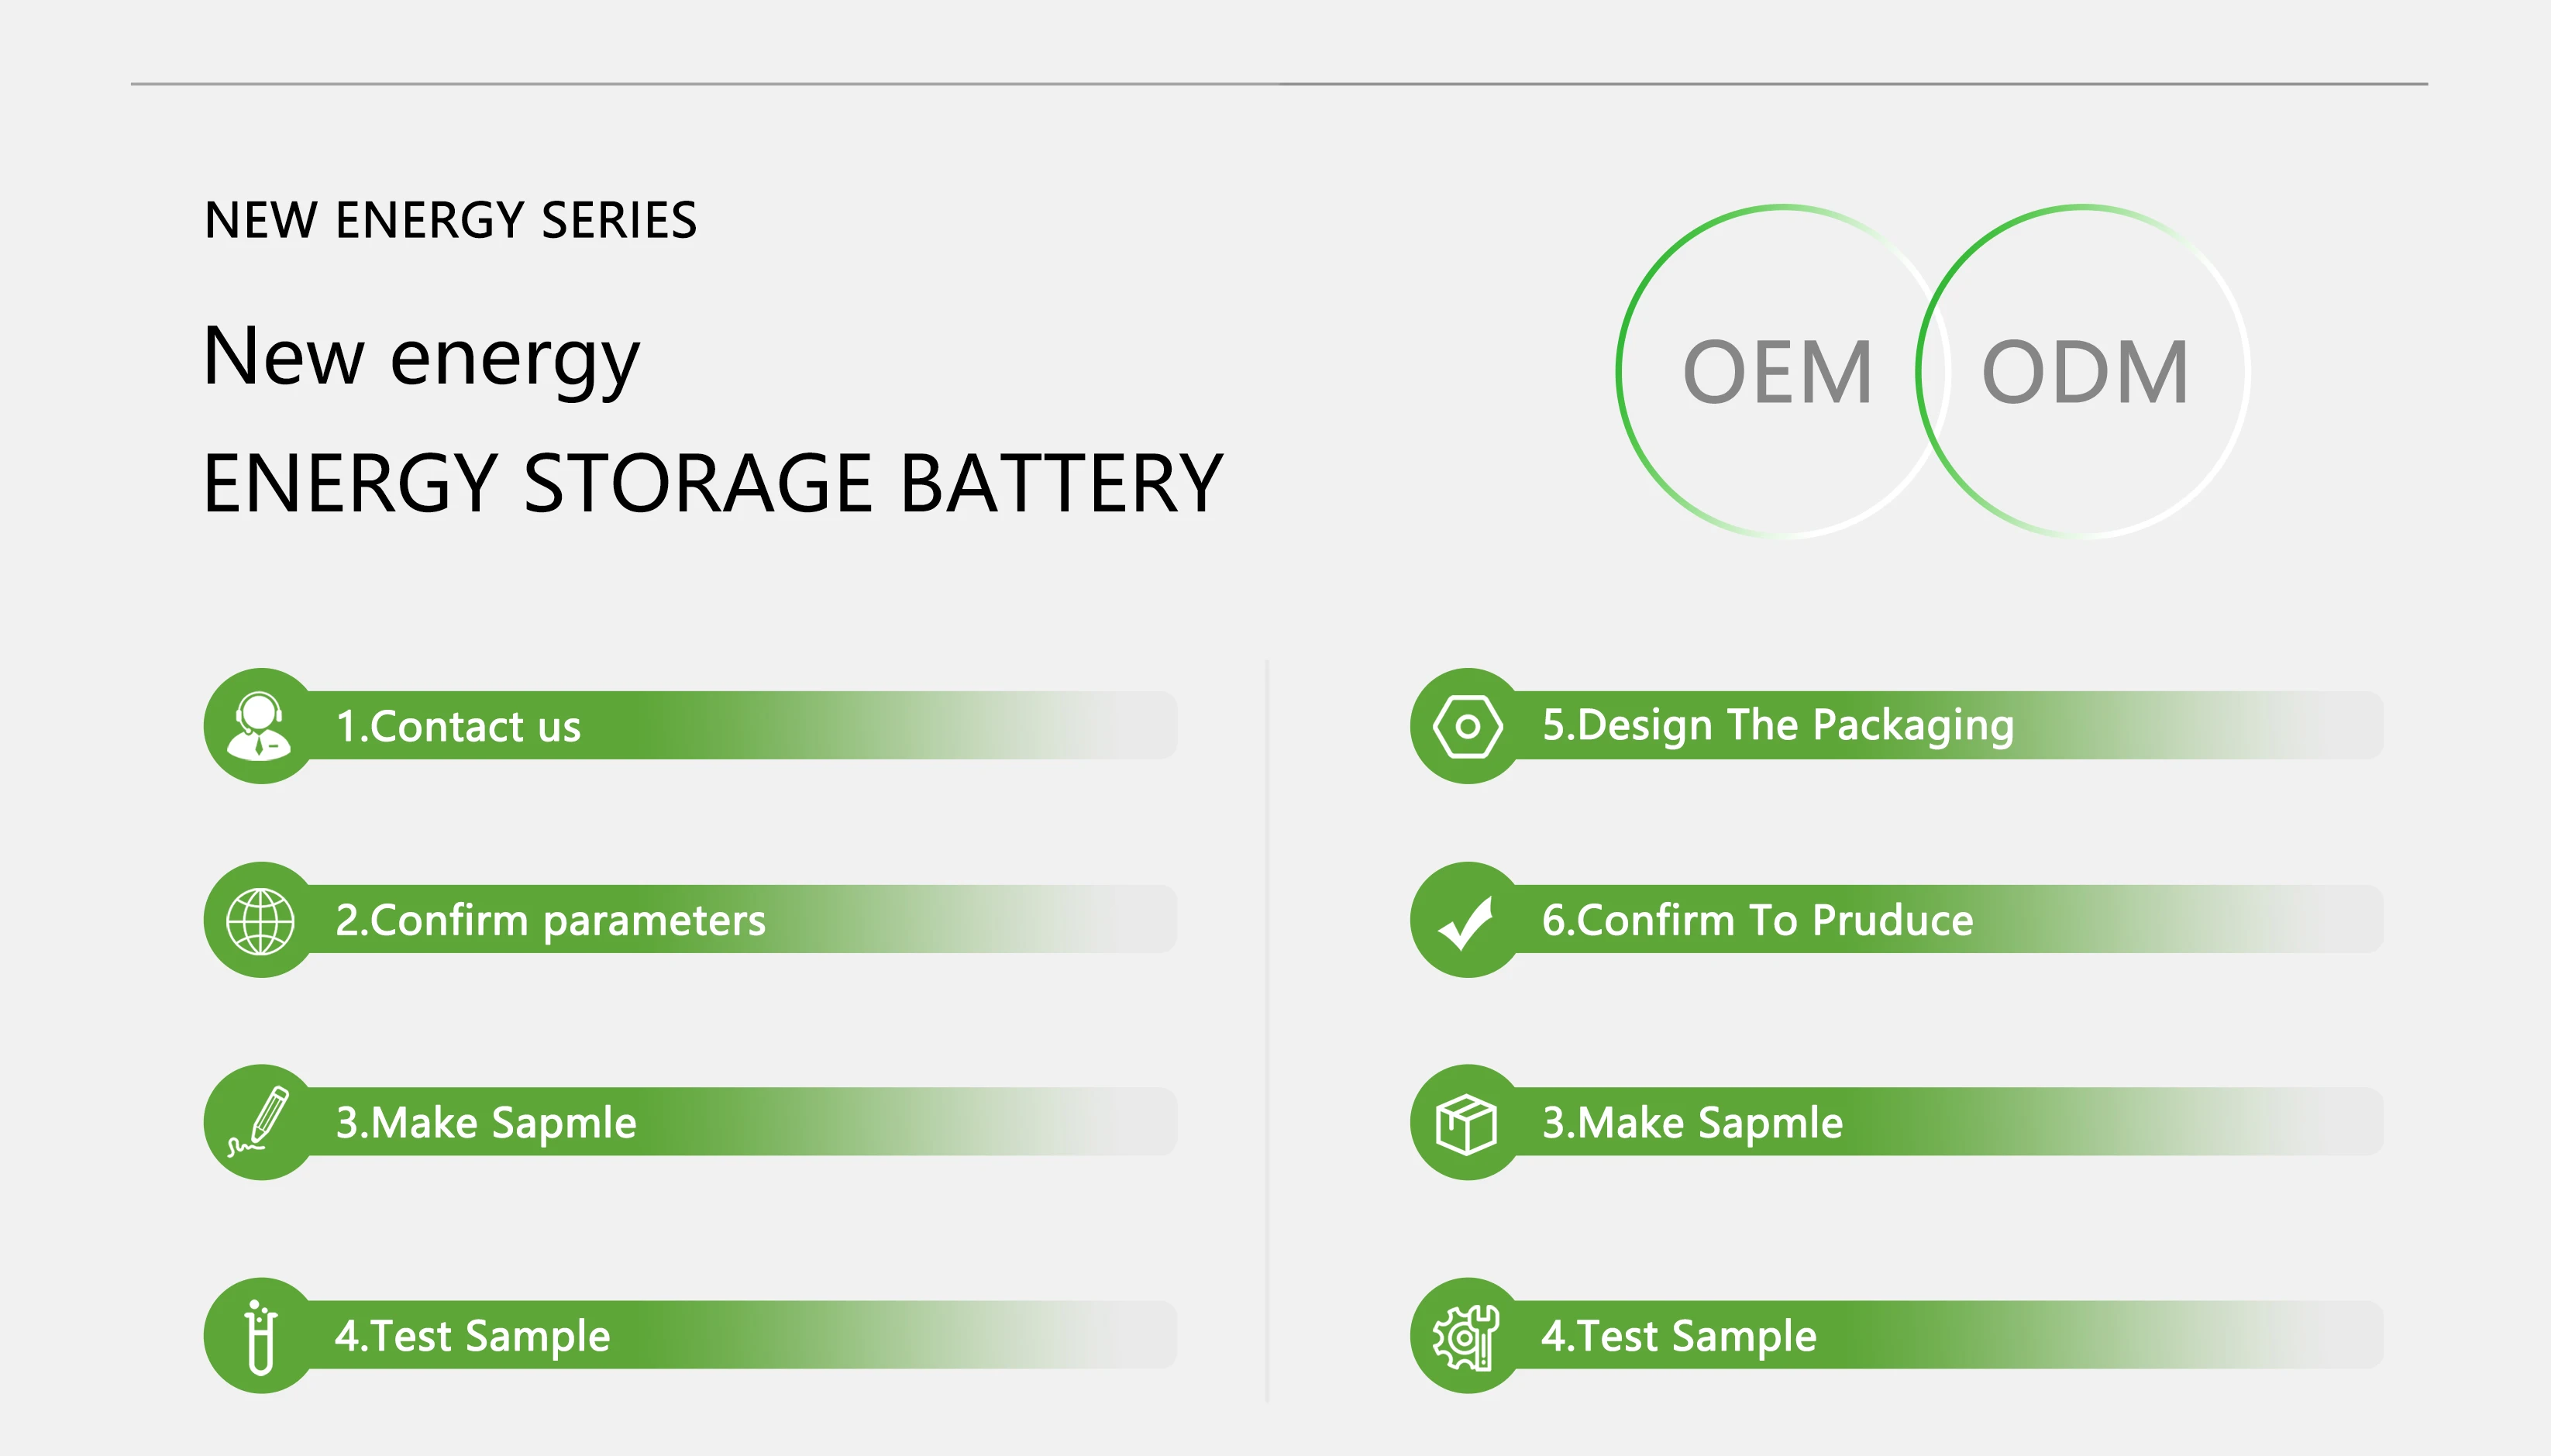
Task: Click the test tube icon
Action: coord(260,1336)
